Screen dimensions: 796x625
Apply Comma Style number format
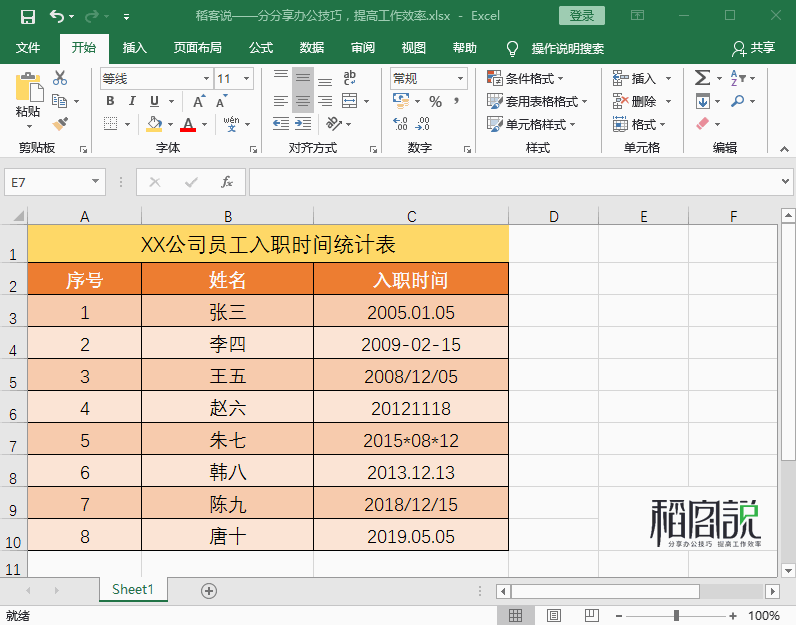(457, 101)
